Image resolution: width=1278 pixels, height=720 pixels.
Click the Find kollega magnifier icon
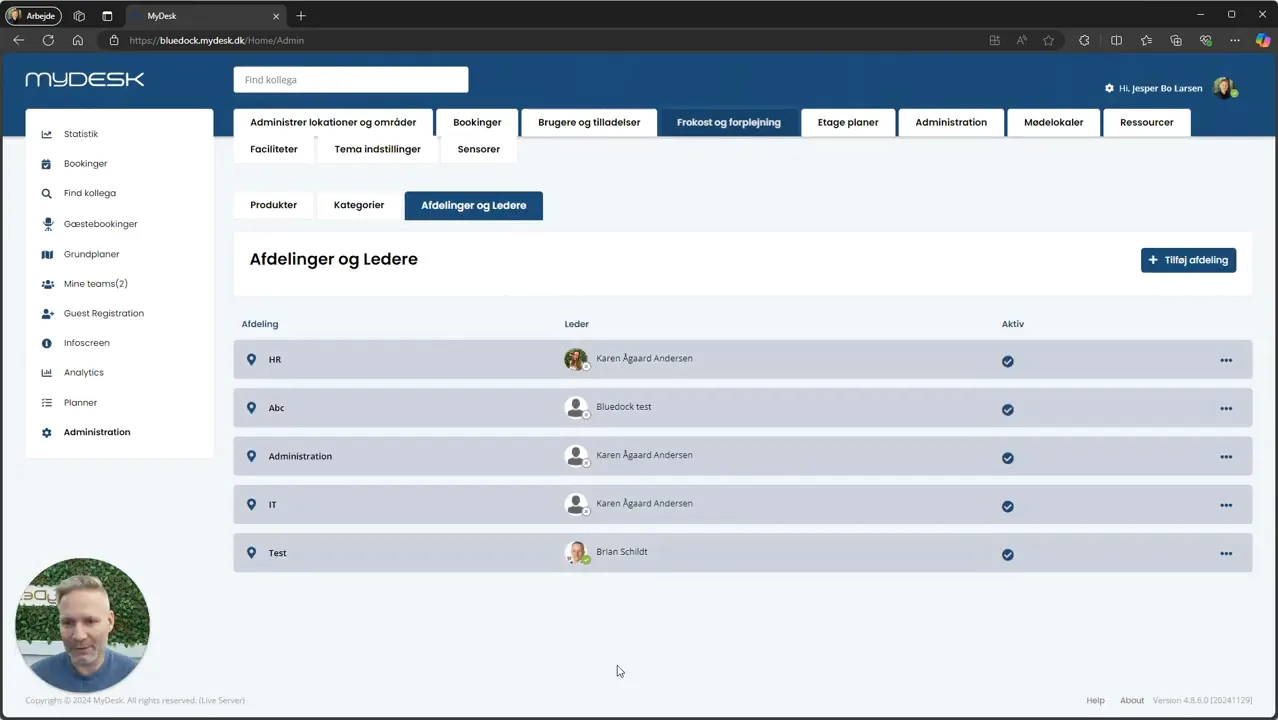(x=46, y=194)
